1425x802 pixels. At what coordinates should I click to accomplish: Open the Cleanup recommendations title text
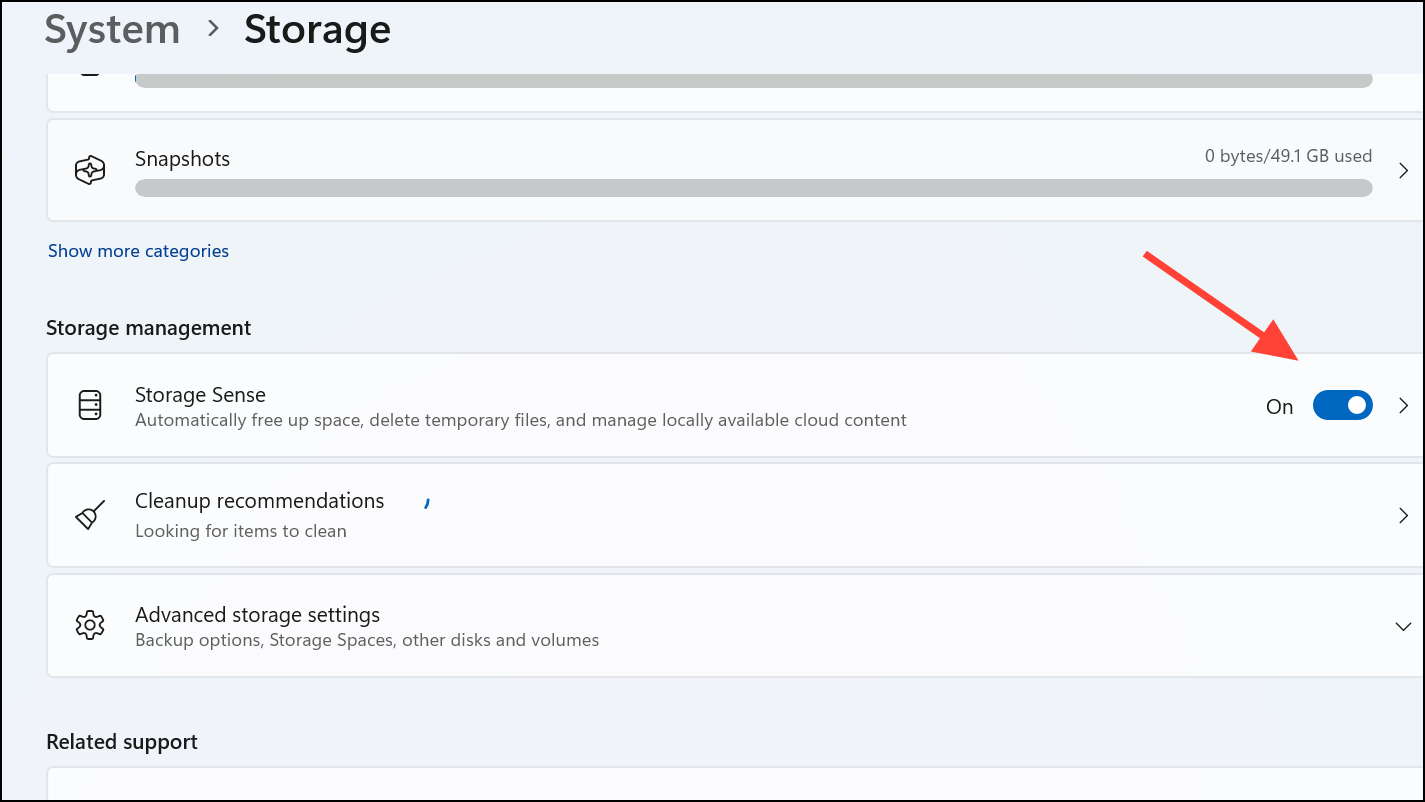(259, 501)
